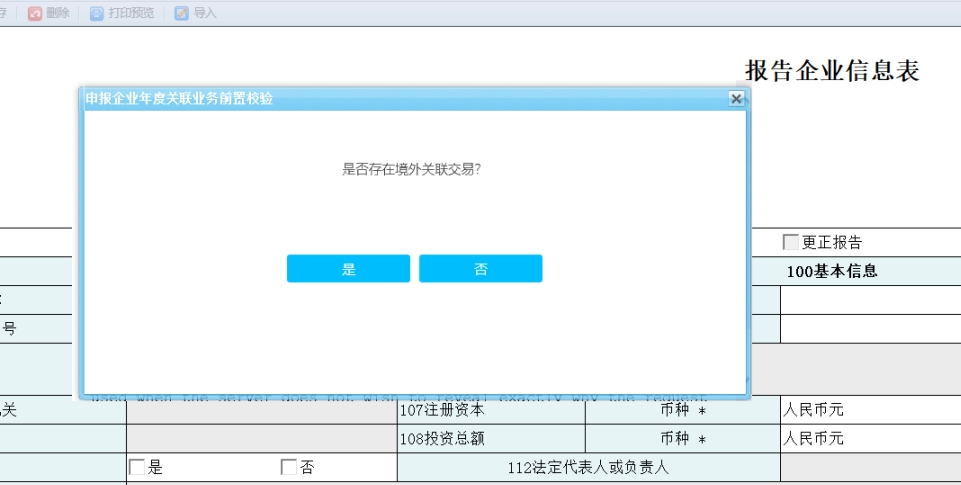Open 打印预览 (print preview) from toolbar
Image resolution: width=961 pixels, height=485 pixels.
pyautogui.click(x=96, y=13)
